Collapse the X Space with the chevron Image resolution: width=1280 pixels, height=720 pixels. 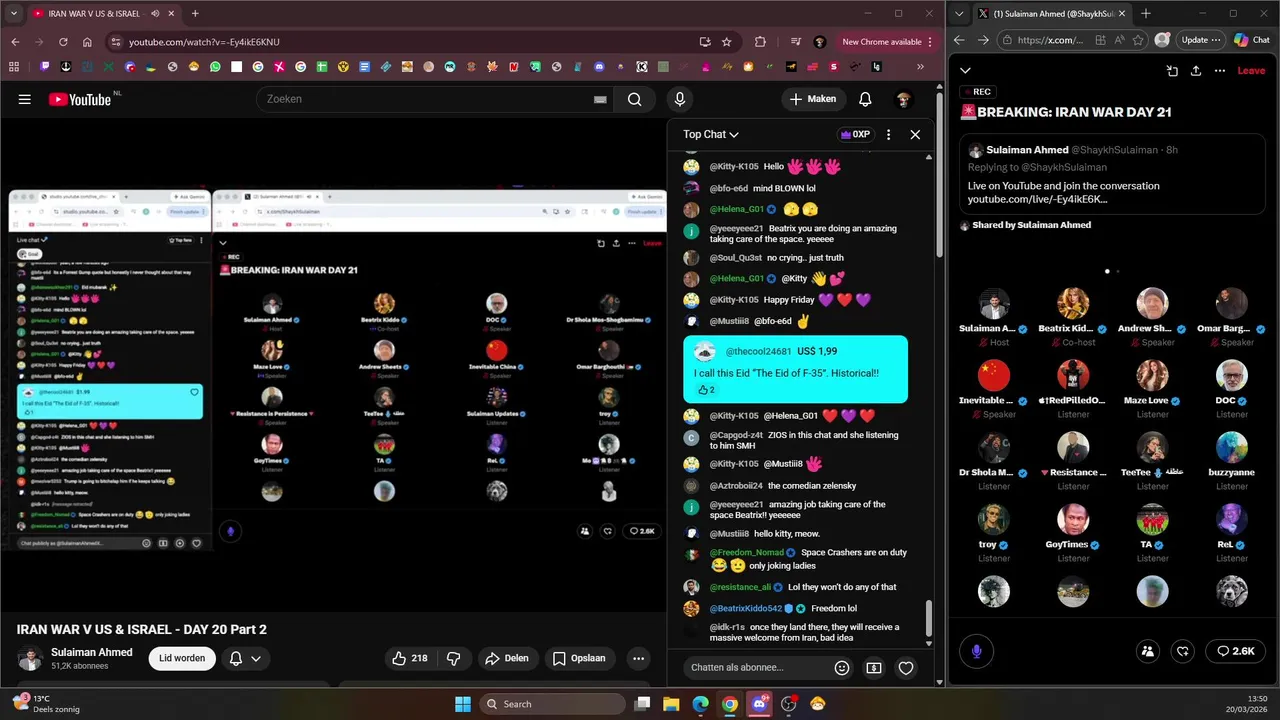[965, 70]
